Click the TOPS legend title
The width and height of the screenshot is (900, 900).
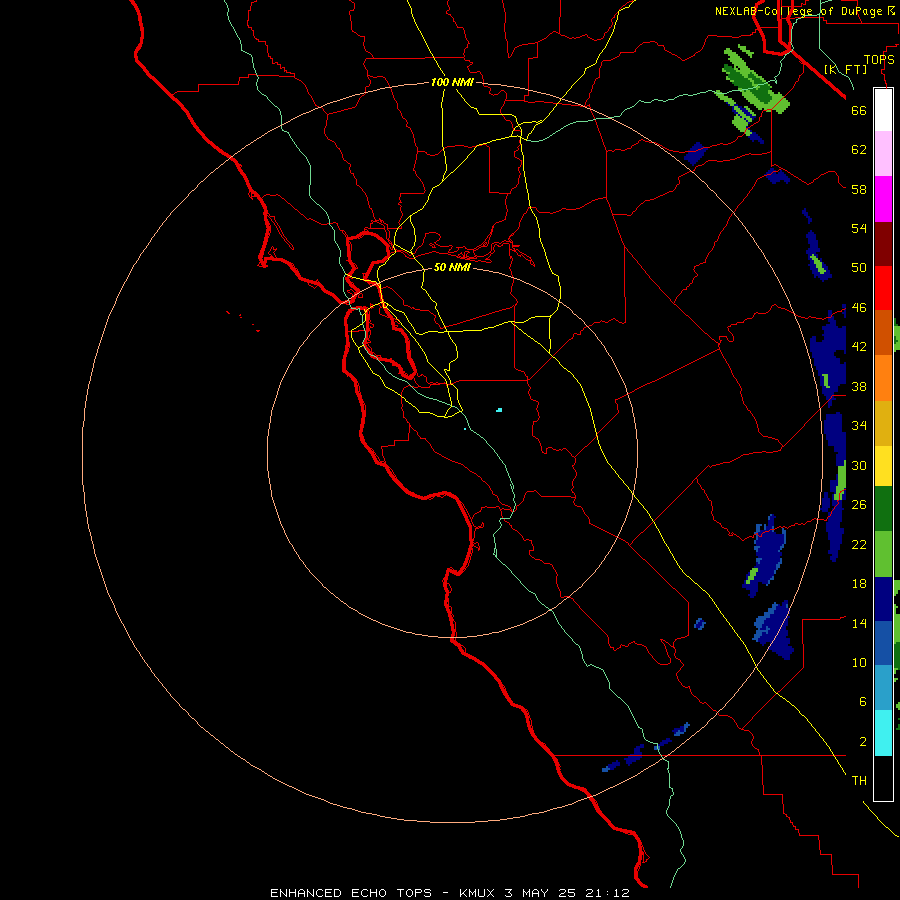point(879,60)
